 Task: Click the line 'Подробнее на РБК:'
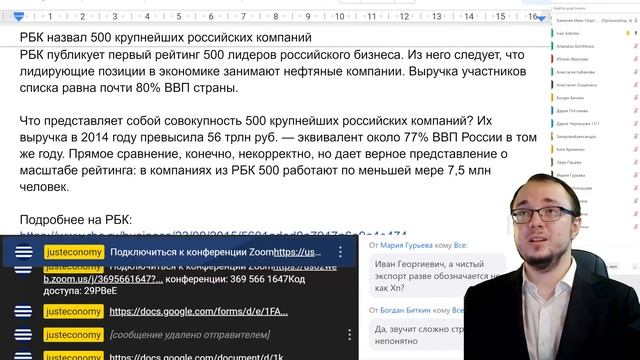click(76, 220)
